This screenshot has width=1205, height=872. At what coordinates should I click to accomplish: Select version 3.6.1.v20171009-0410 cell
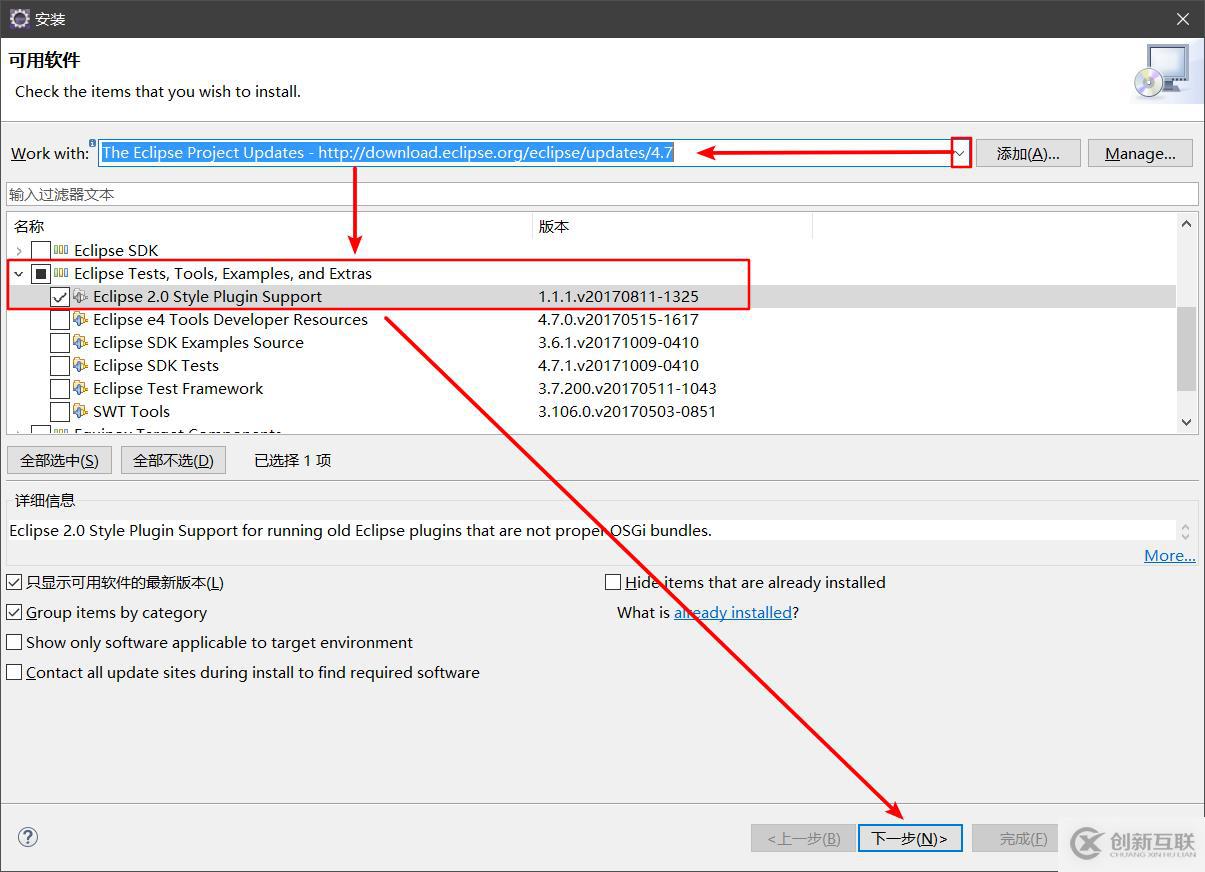point(618,342)
